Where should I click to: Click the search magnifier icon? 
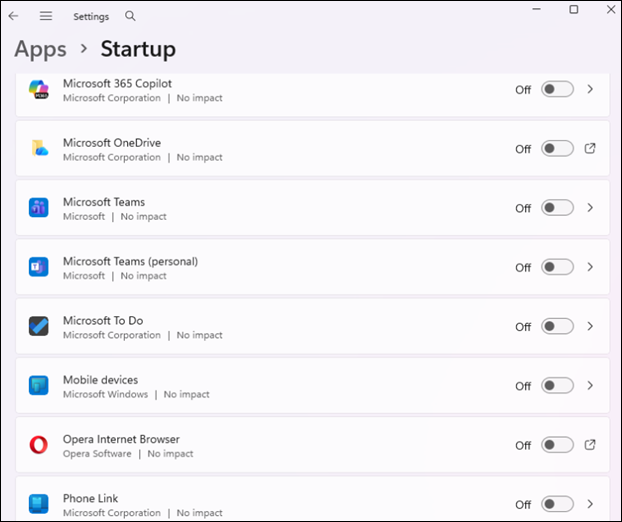[x=130, y=16]
